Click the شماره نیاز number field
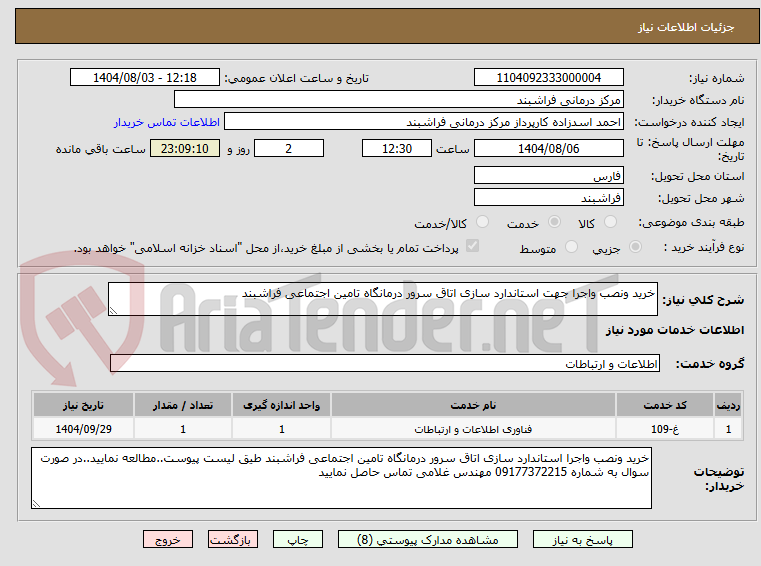Viewport: 761px width, 566px height. click(x=548, y=77)
